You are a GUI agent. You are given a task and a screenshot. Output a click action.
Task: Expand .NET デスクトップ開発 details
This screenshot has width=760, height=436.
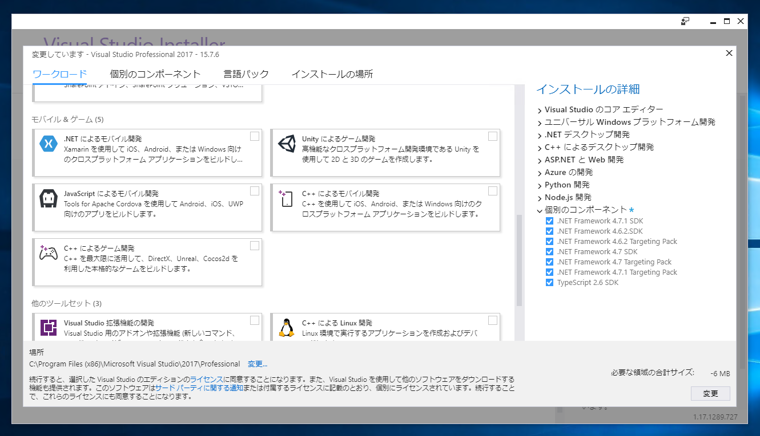pos(539,136)
